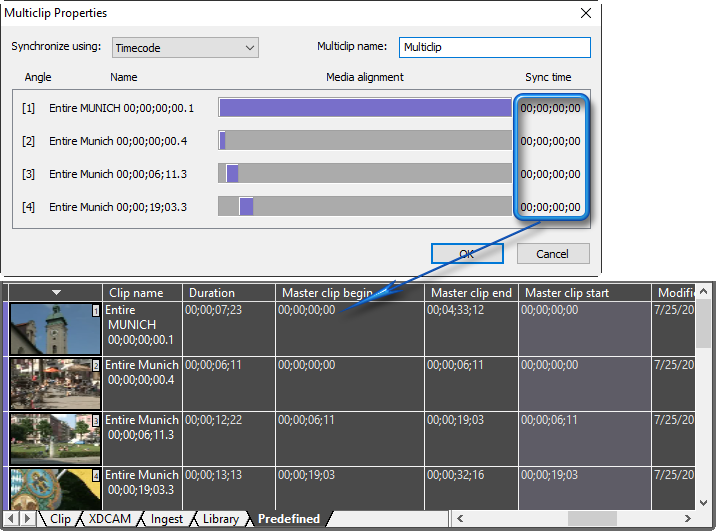Open the Library tab
The height and width of the screenshot is (532, 716).
click(220, 519)
